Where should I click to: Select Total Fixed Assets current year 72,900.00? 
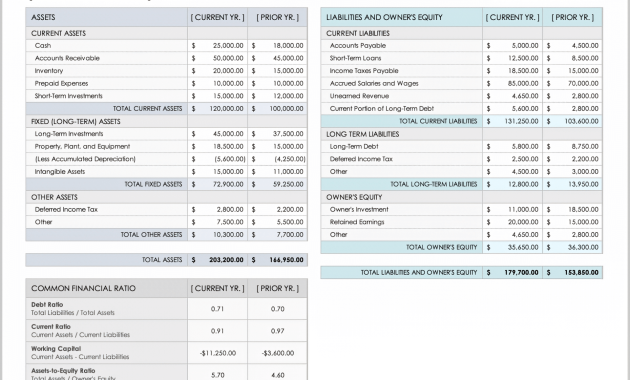click(228, 184)
